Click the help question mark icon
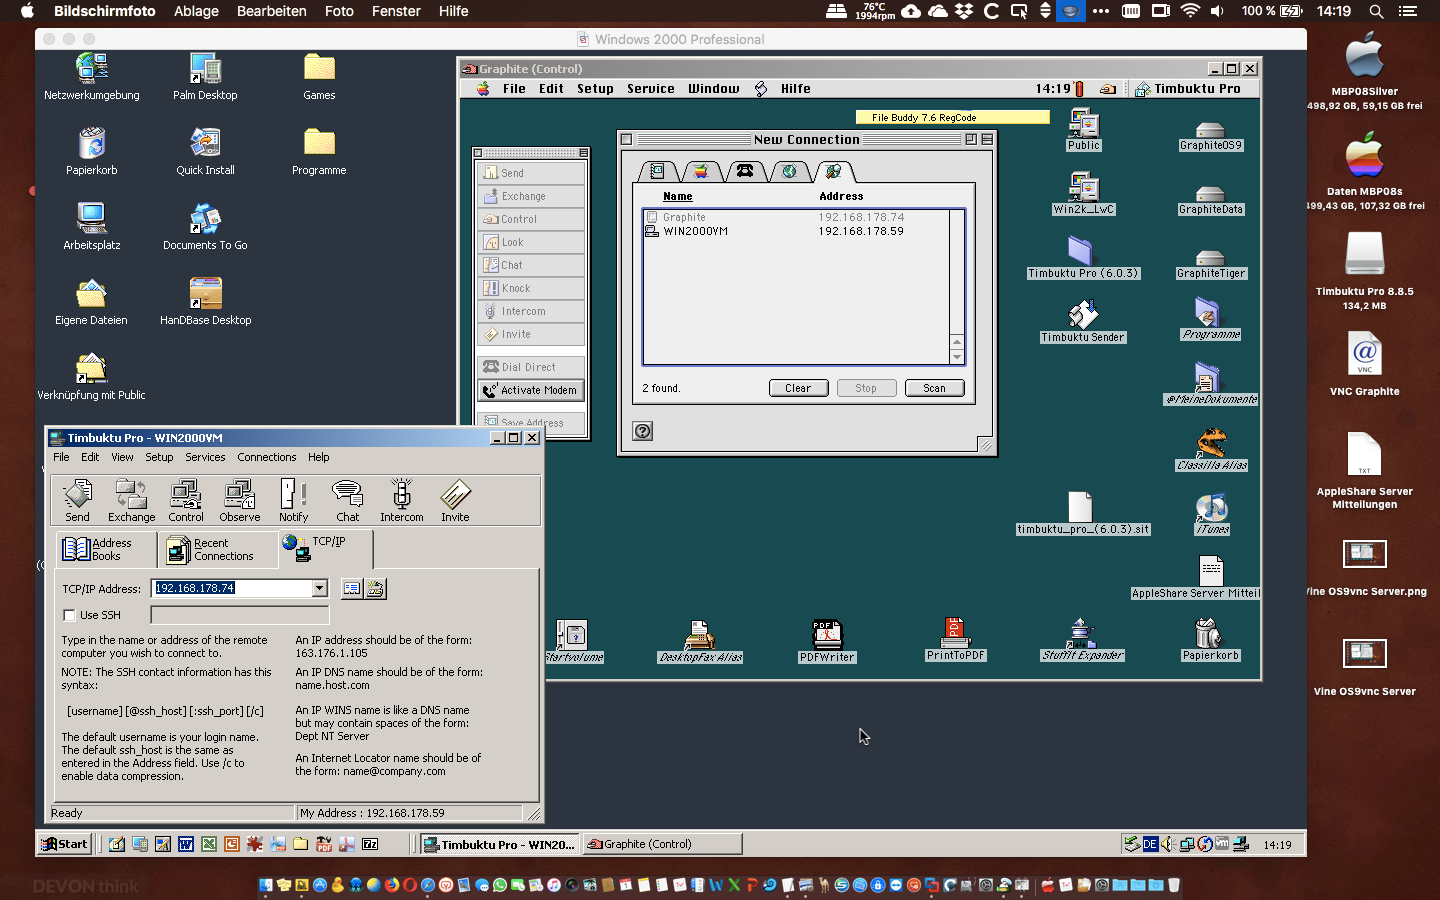 click(643, 431)
